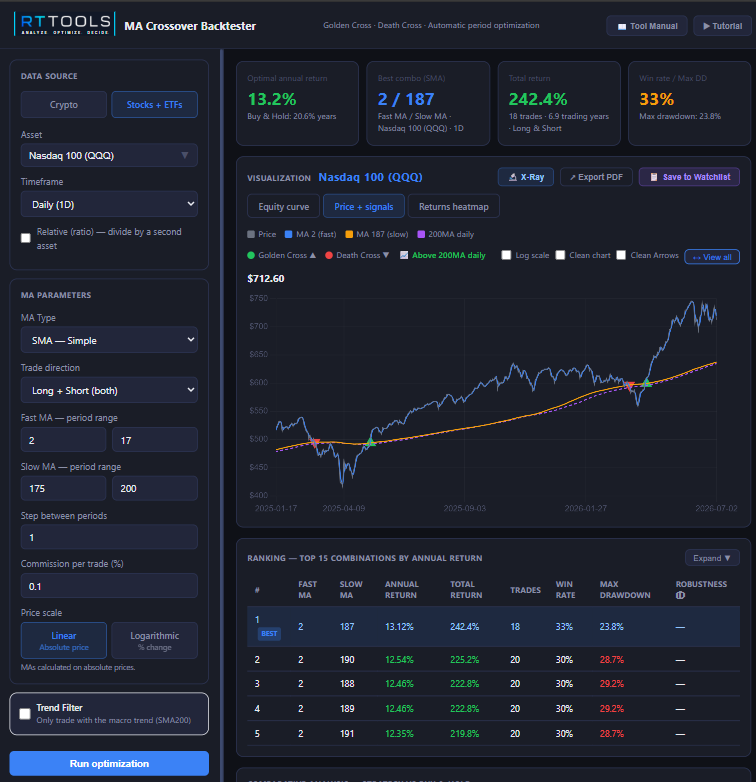Click 28.7% drawdown in row 2
This screenshot has width=756, height=782.
click(x=611, y=660)
